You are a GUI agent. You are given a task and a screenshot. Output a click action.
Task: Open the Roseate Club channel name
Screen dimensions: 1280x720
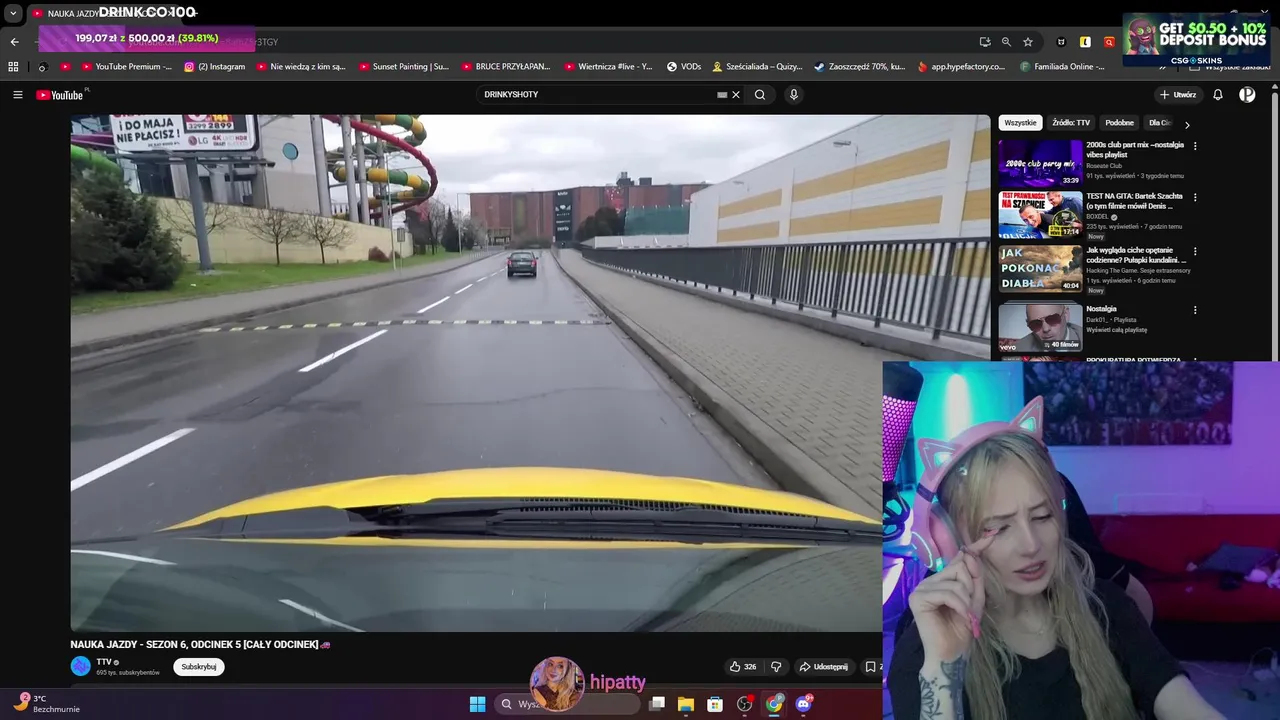point(1104,166)
